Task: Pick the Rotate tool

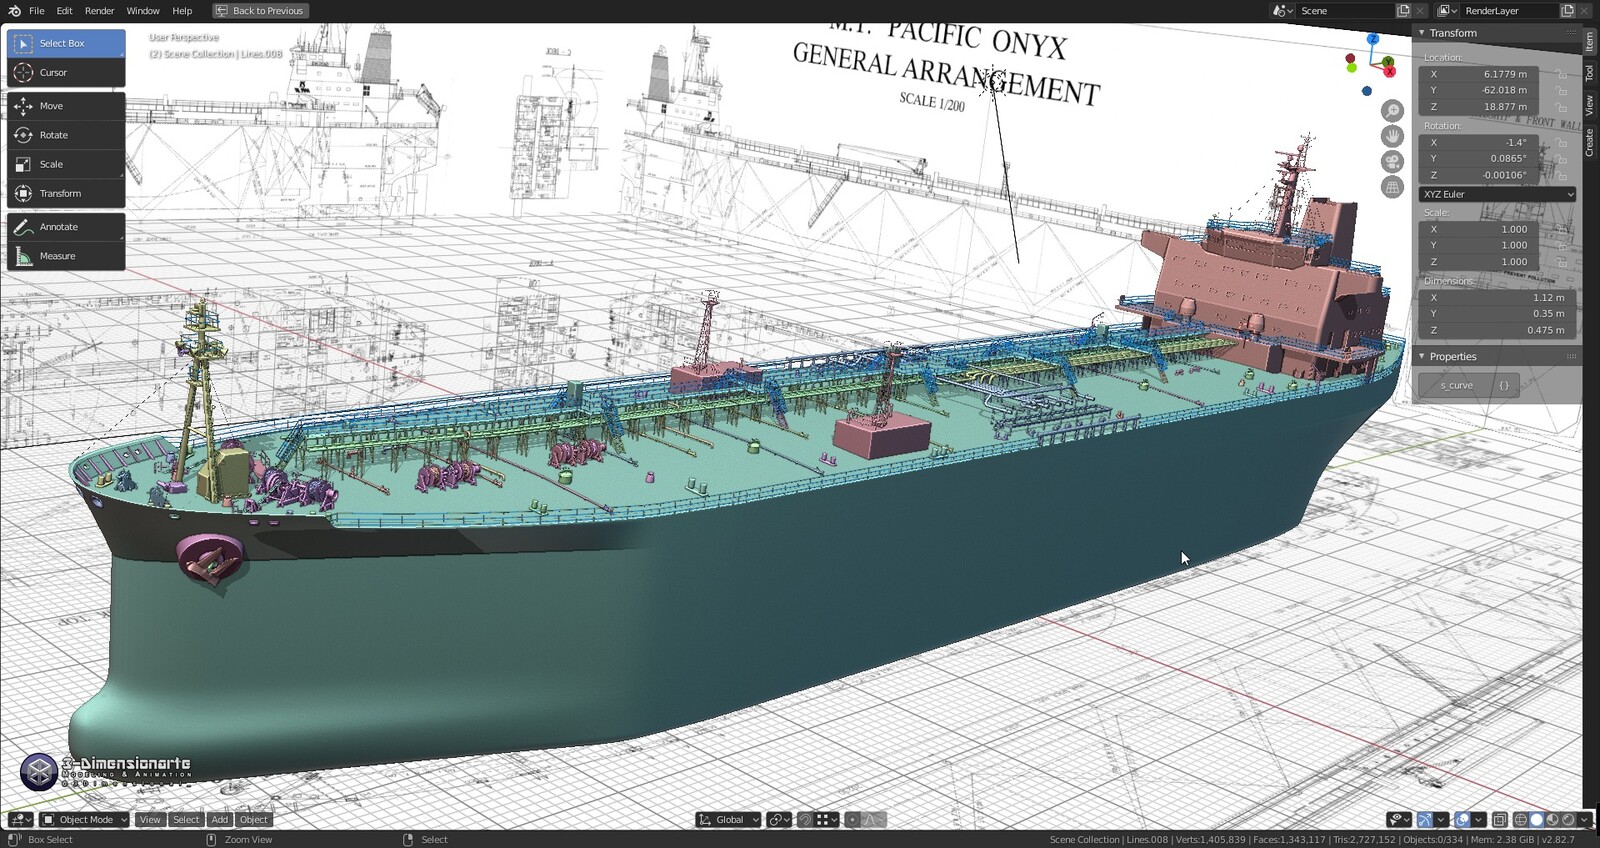Action: (x=66, y=135)
